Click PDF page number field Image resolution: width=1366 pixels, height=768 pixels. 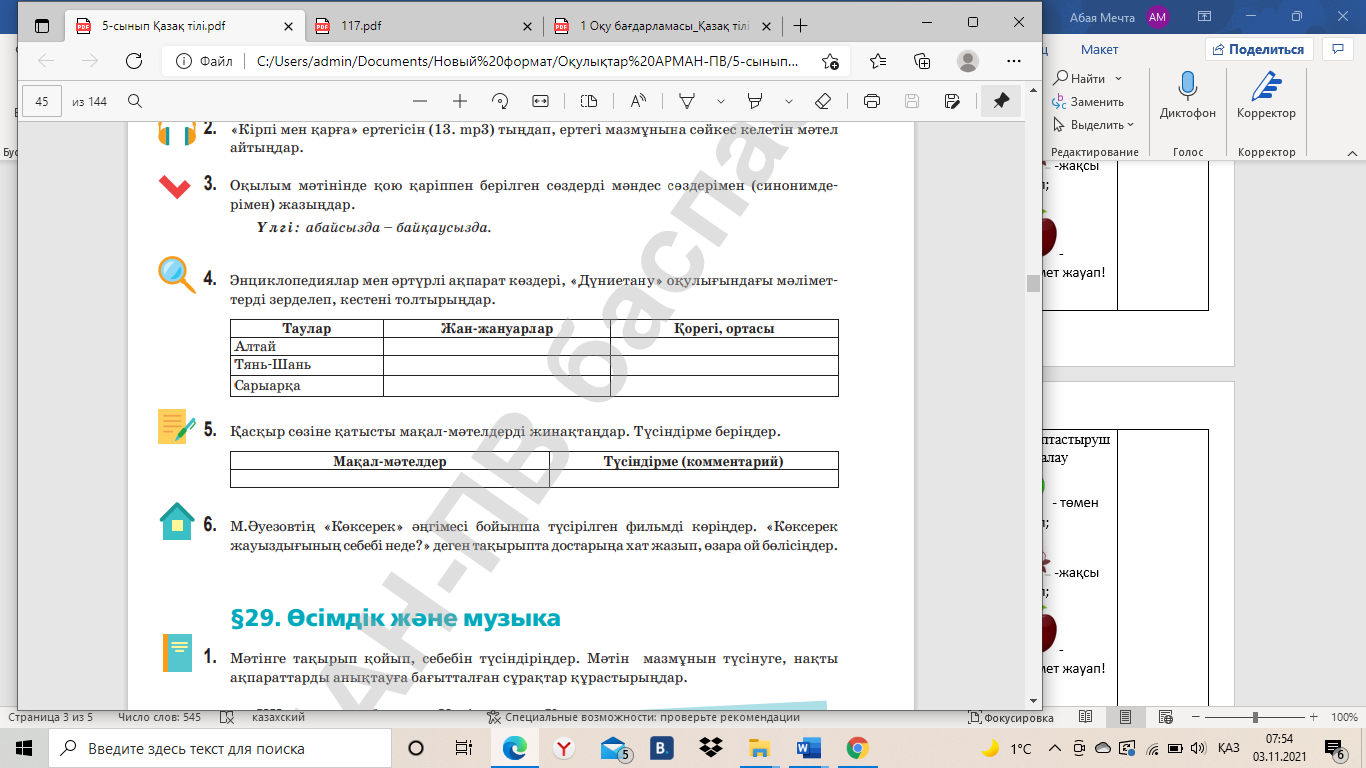pos(42,101)
